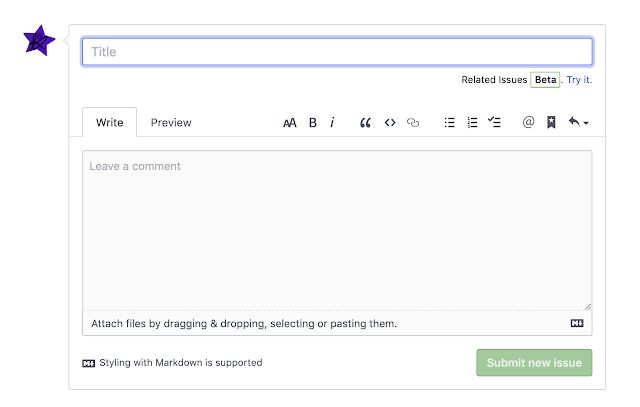This screenshot has height=407, width=640.
Task: Toggle bold text formatting
Action: click(x=312, y=123)
